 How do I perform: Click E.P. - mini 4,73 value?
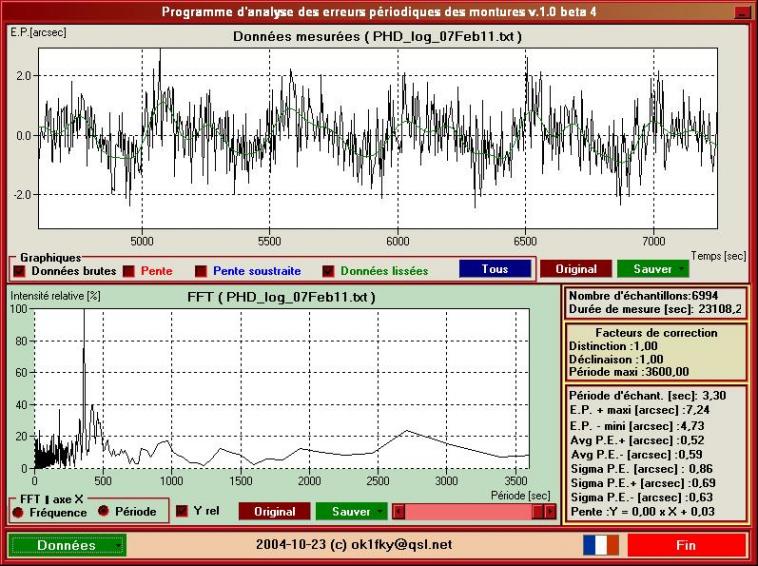pos(637,426)
